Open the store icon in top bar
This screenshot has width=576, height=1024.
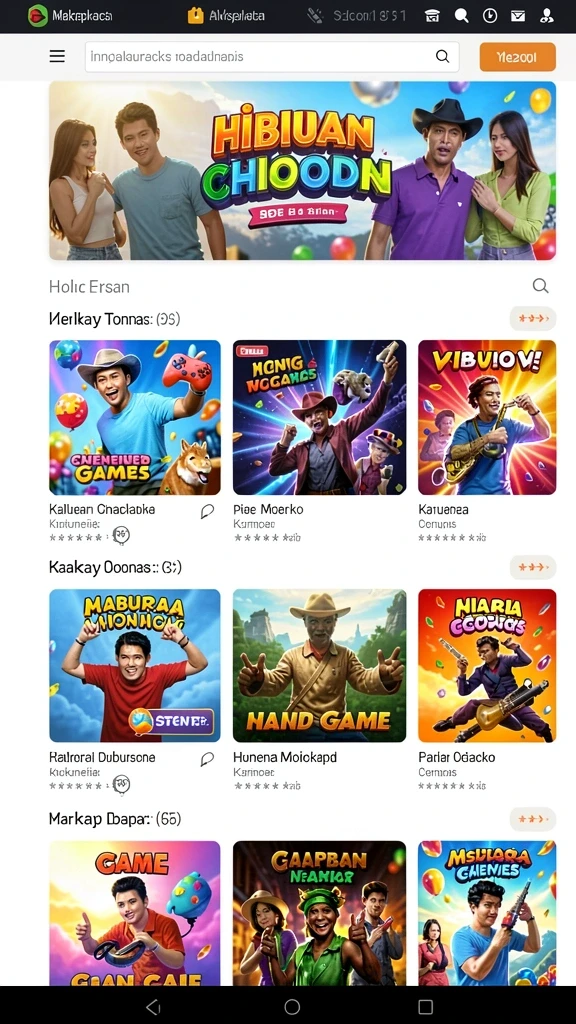pyautogui.click(x=432, y=16)
